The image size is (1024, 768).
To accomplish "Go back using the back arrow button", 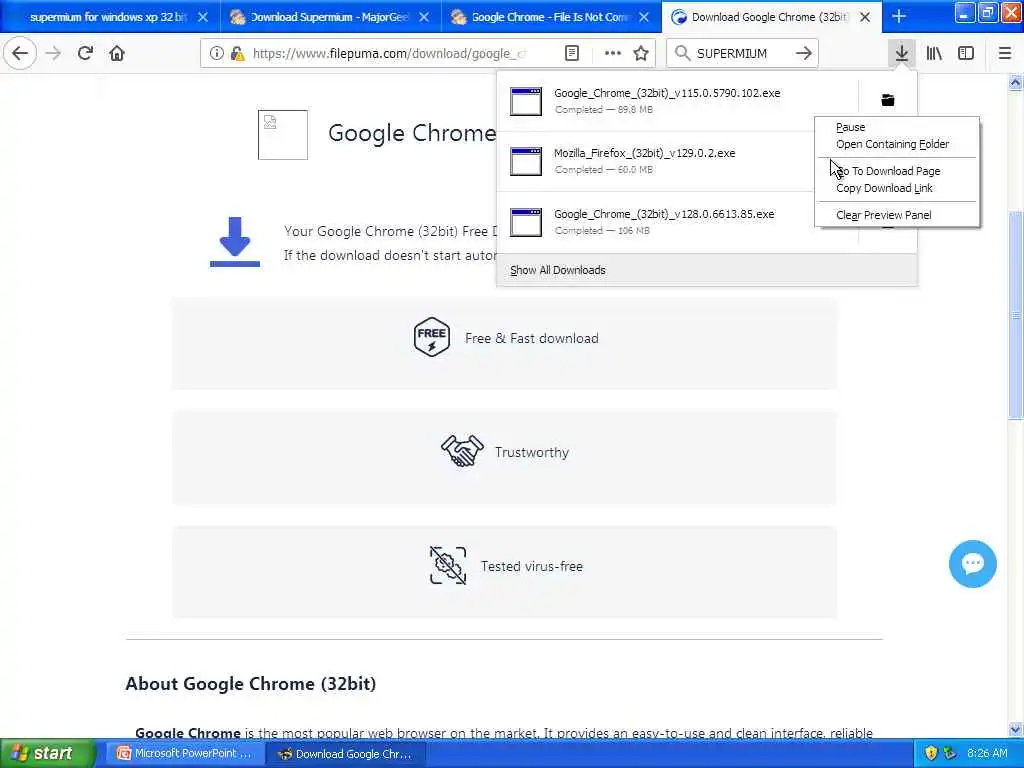I will [x=20, y=53].
